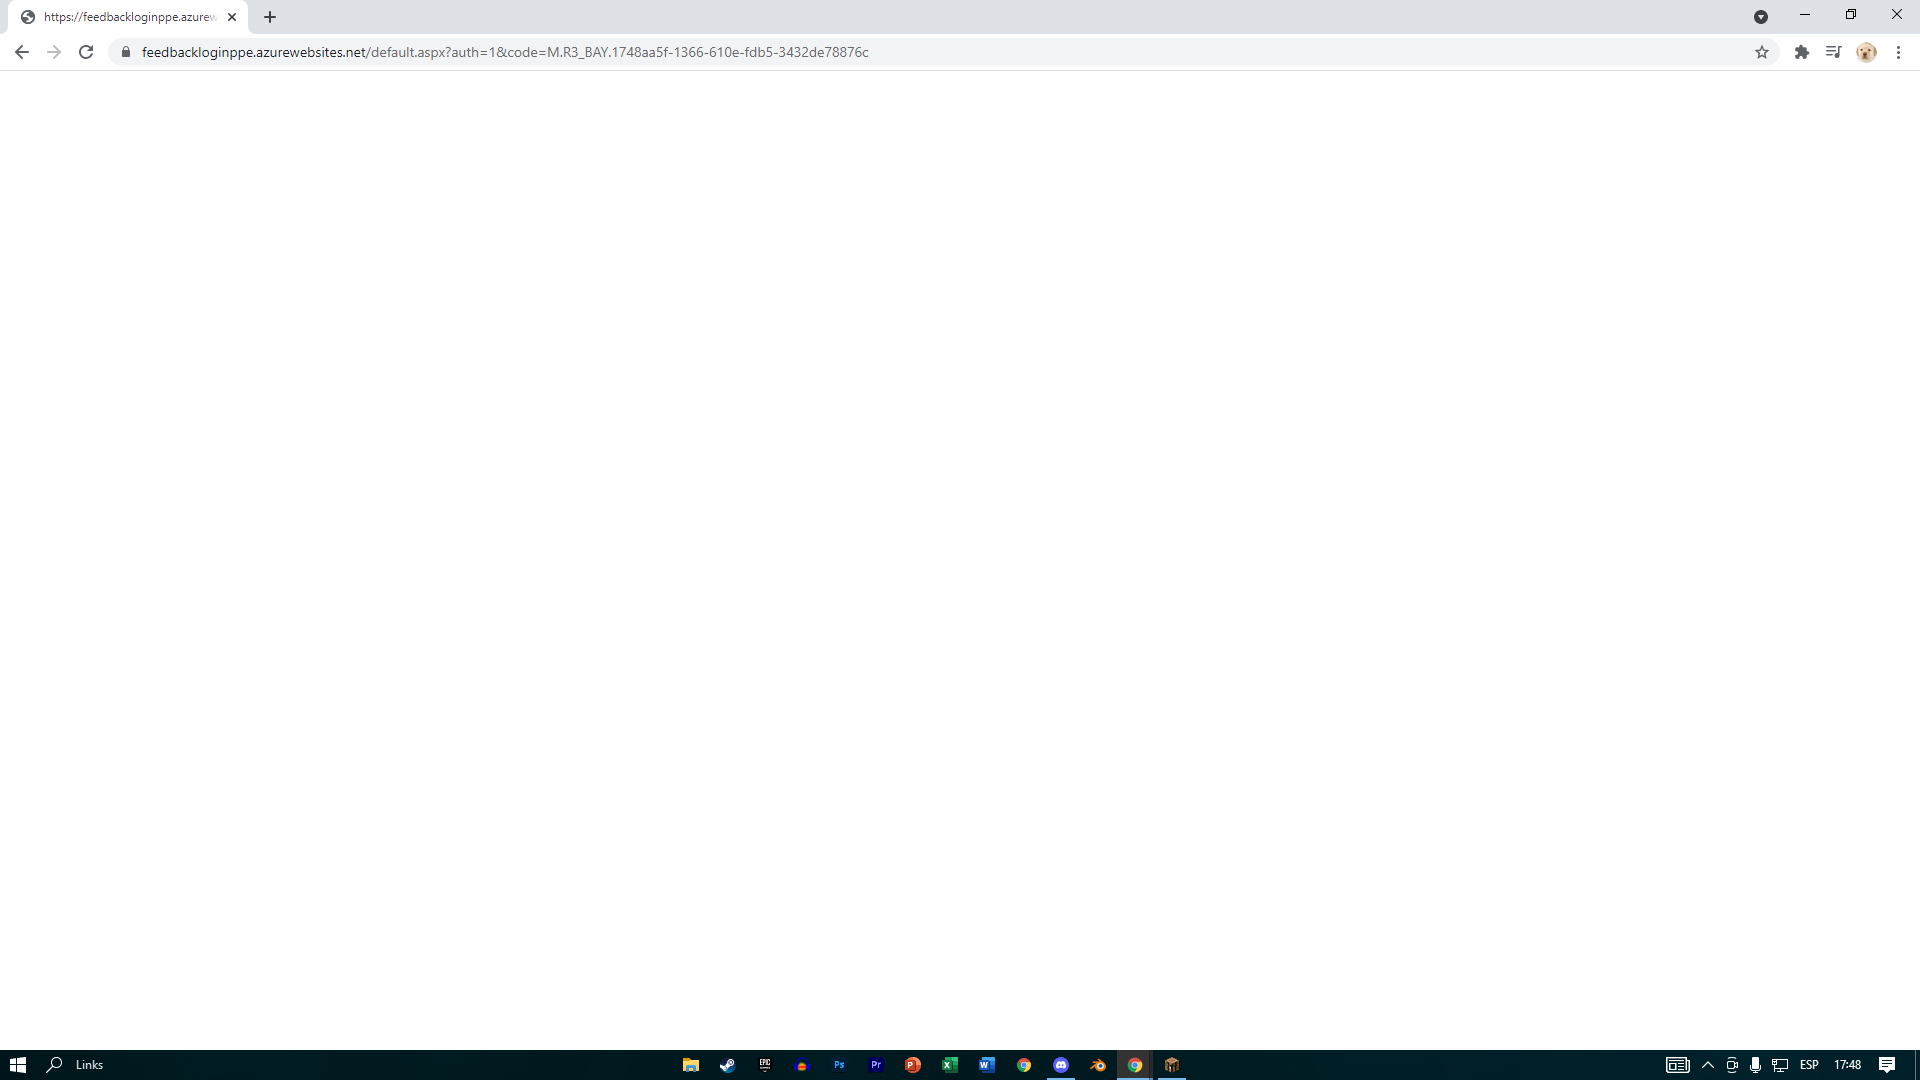Viewport: 1920px width, 1080px height.
Task: Close the feedbackloginppe tab
Action: (232, 17)
